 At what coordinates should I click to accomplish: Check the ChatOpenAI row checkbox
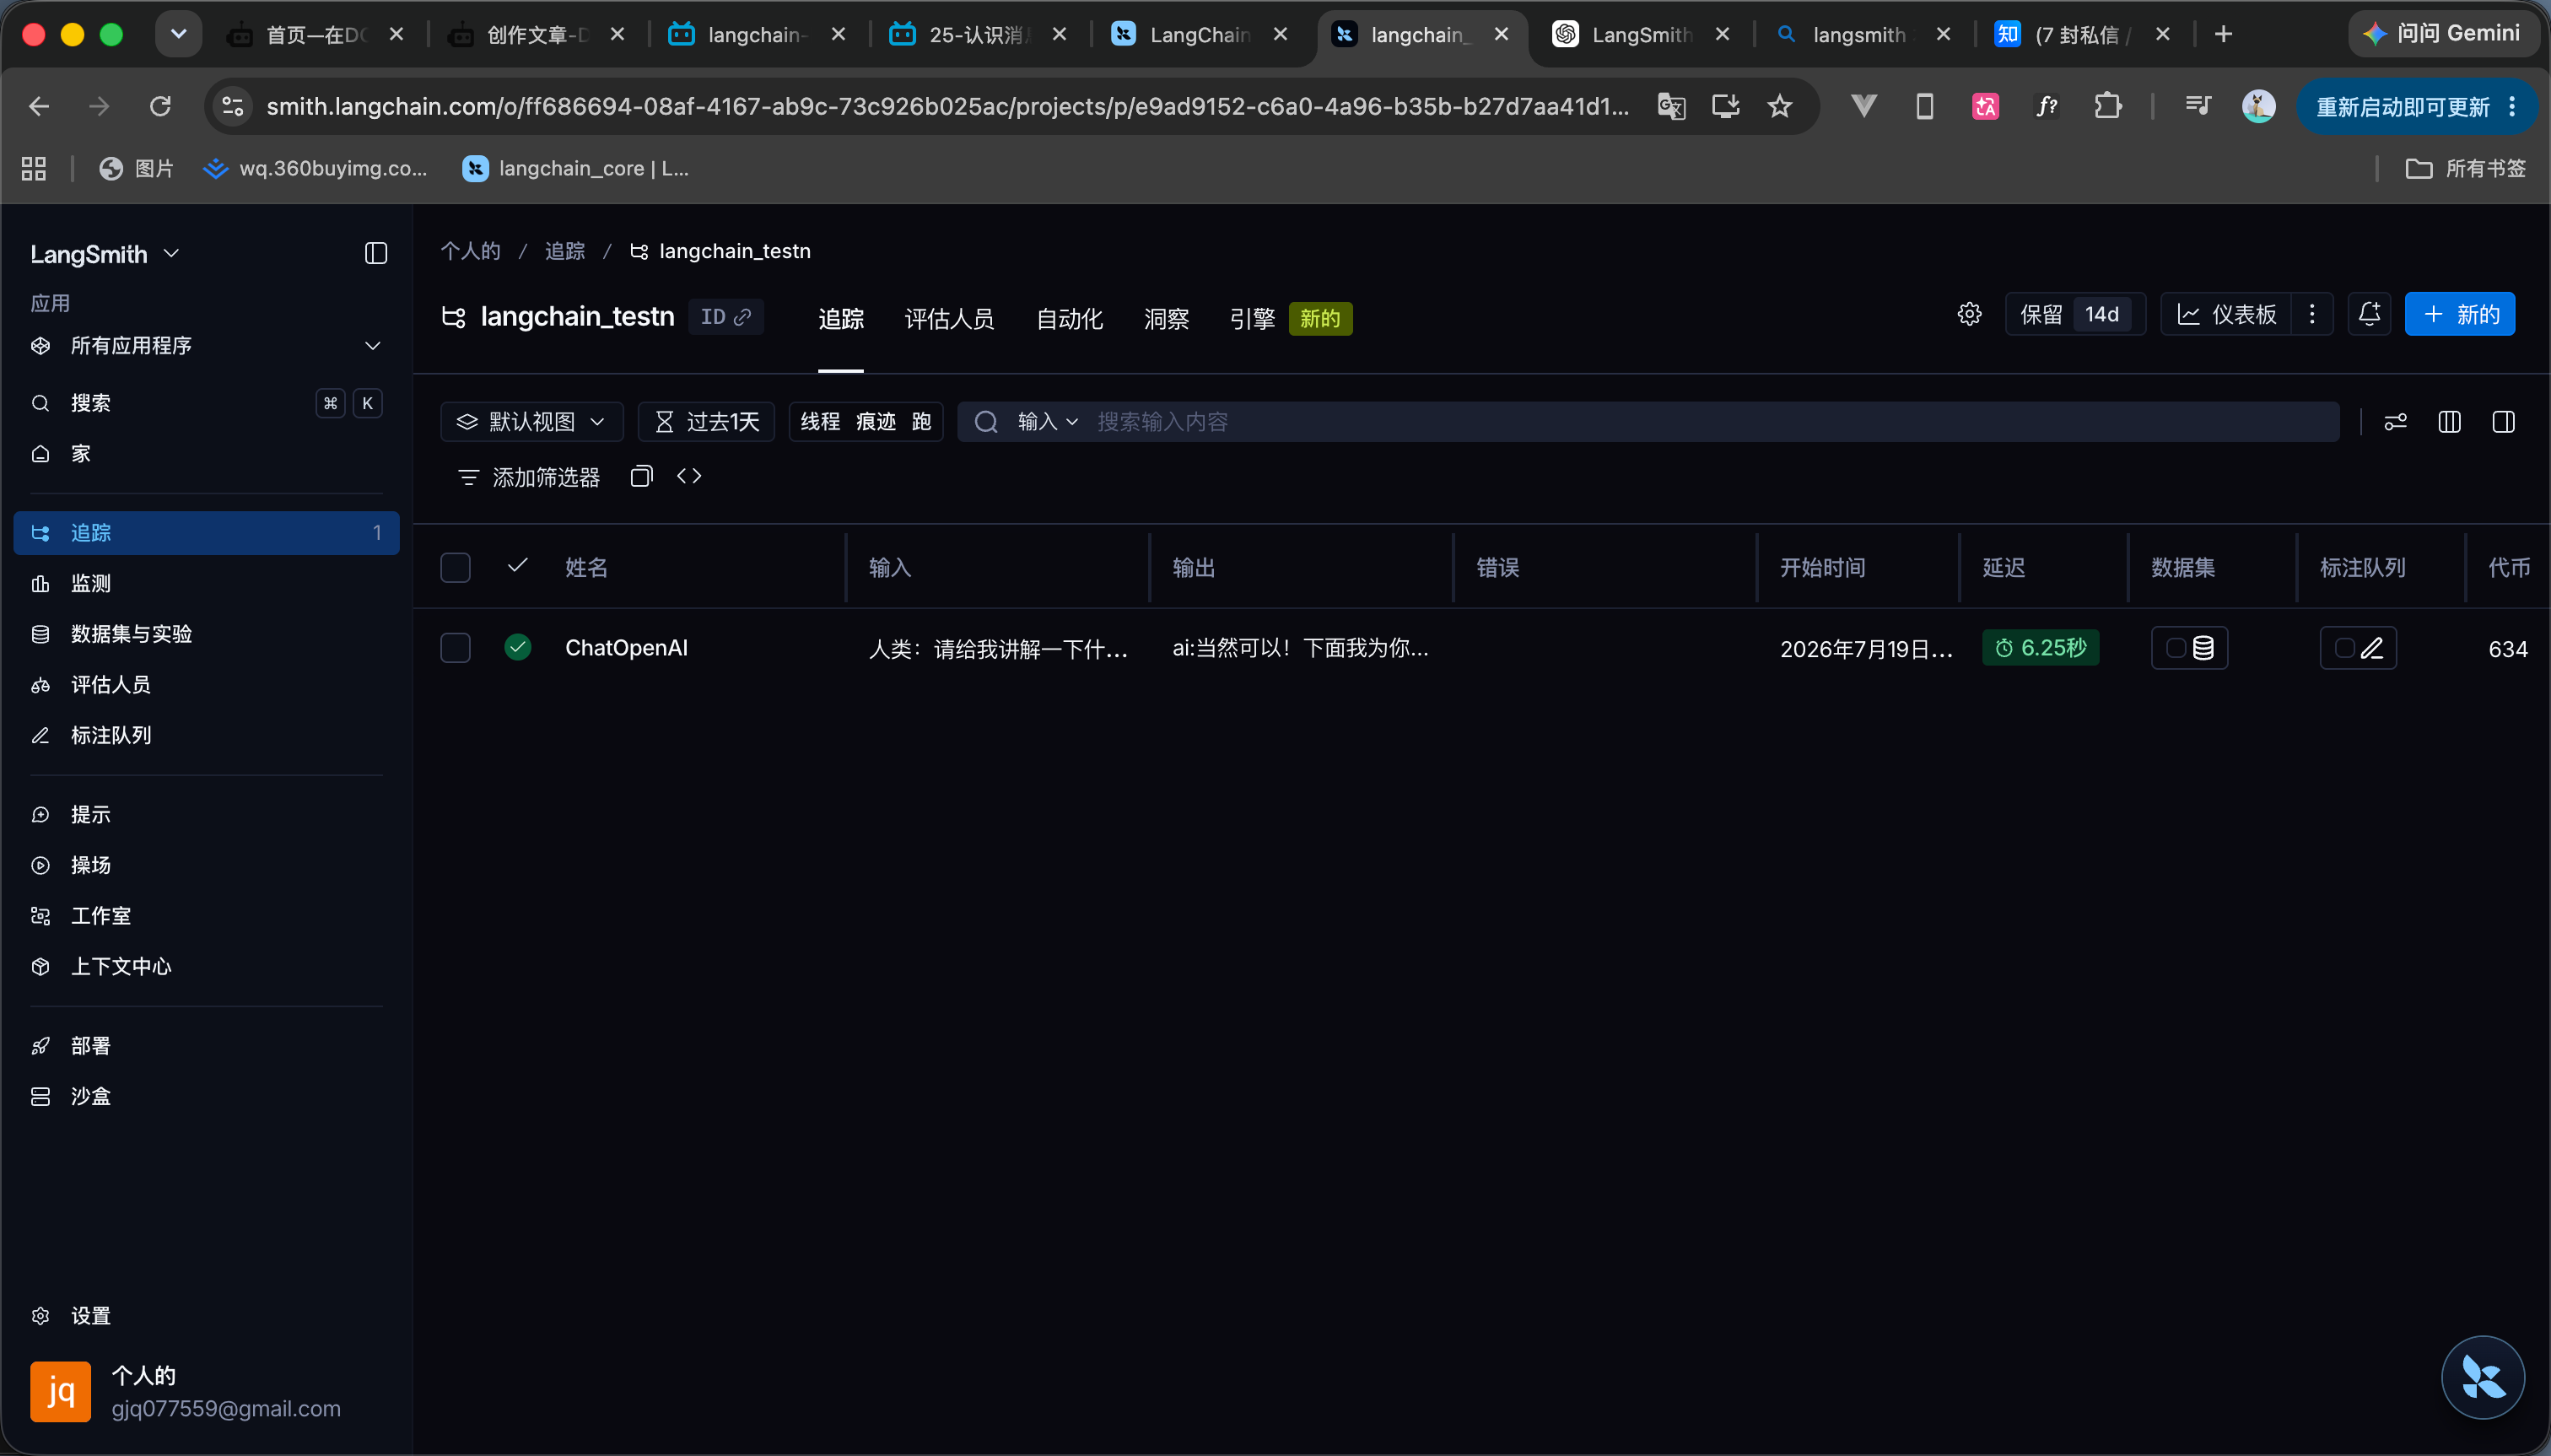tap(455, 648)
